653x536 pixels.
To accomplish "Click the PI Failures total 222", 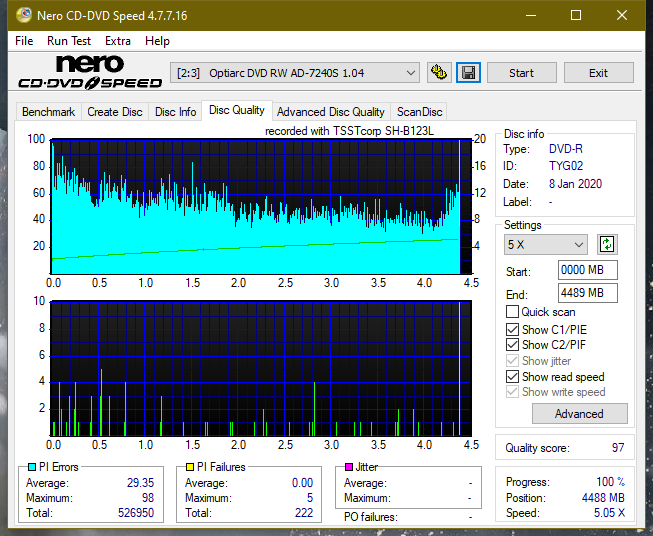I will [304, 513].
